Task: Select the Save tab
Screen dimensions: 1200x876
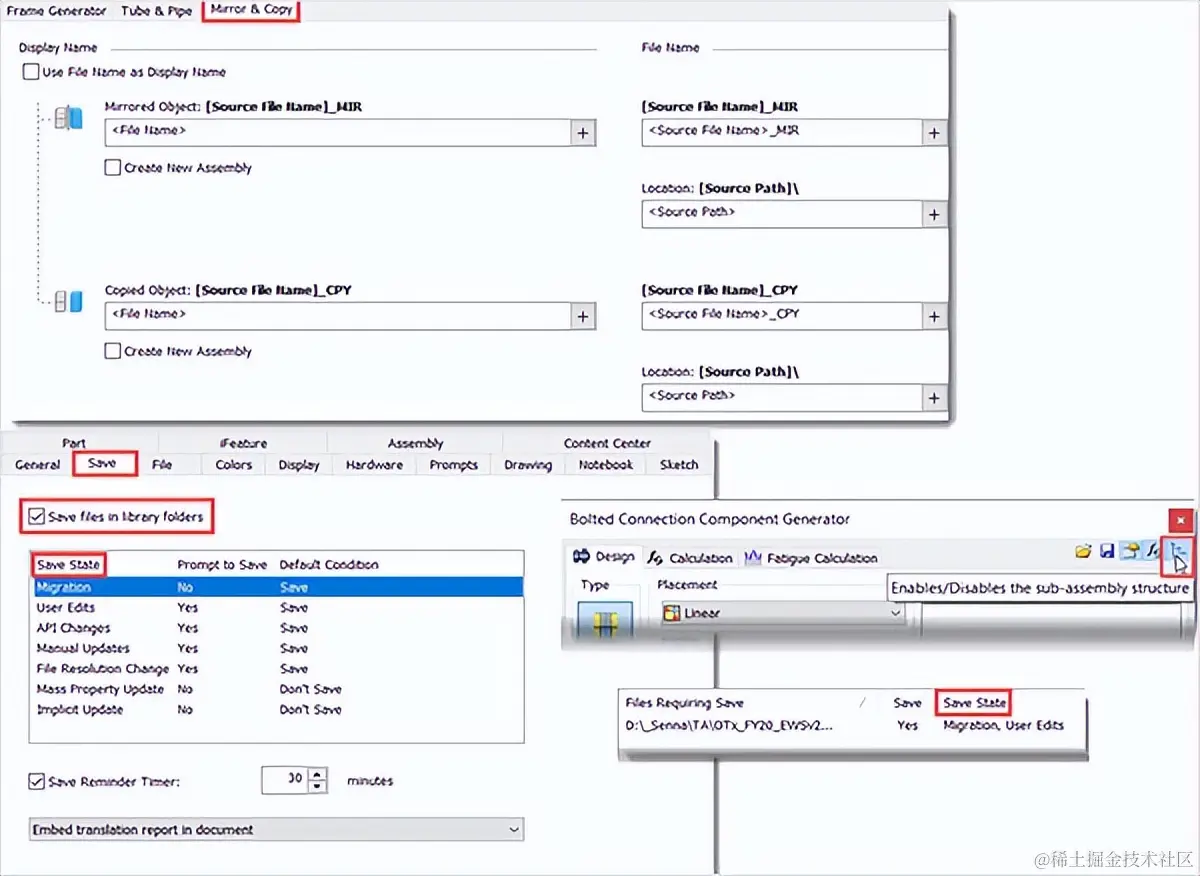Action: coord(102,464)
